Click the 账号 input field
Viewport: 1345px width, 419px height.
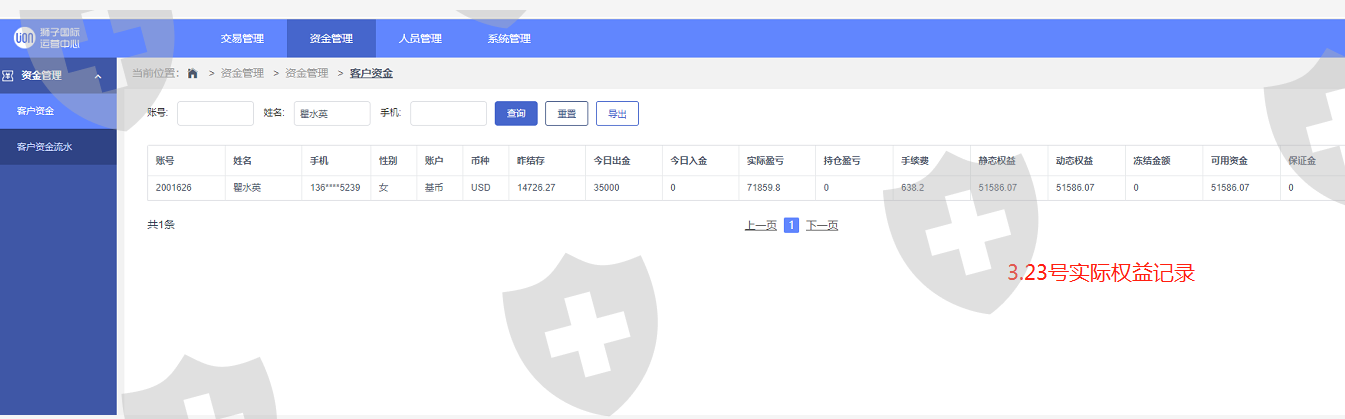(215, 114)
